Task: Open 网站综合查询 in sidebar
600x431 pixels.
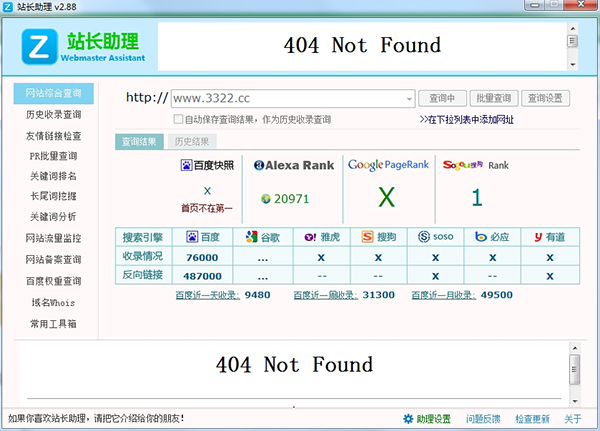Action: tap(54, 93)
